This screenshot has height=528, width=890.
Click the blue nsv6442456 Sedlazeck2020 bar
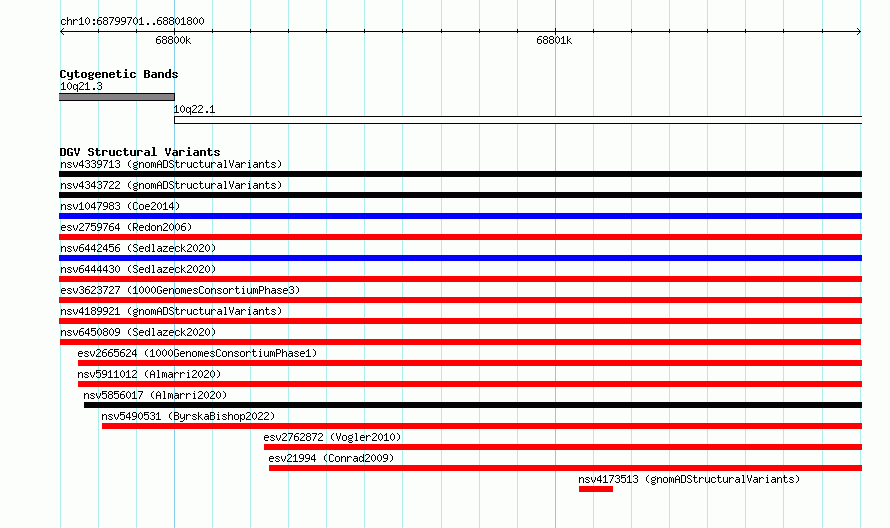460,258
